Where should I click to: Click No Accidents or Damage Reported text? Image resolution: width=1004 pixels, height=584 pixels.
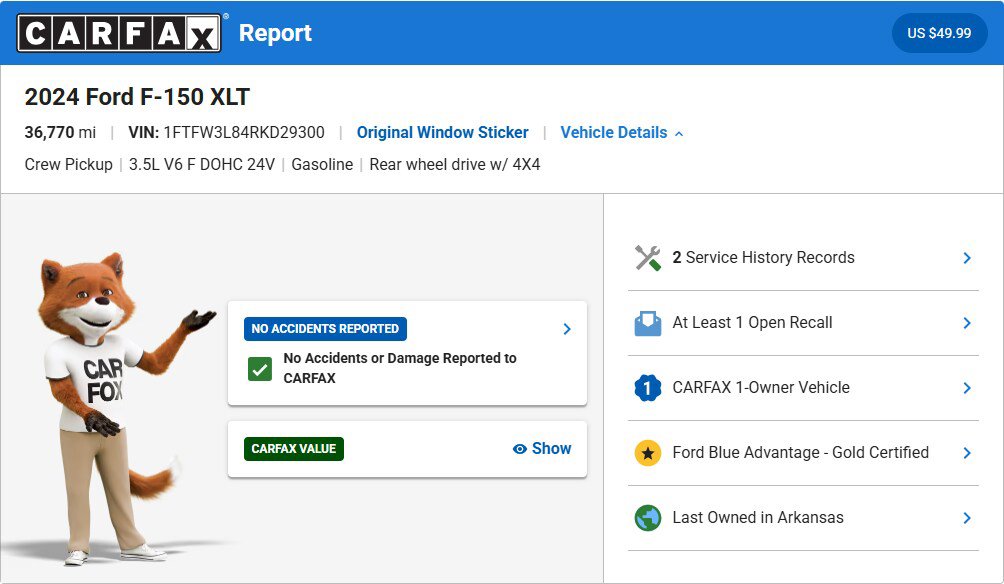(400, 368)
